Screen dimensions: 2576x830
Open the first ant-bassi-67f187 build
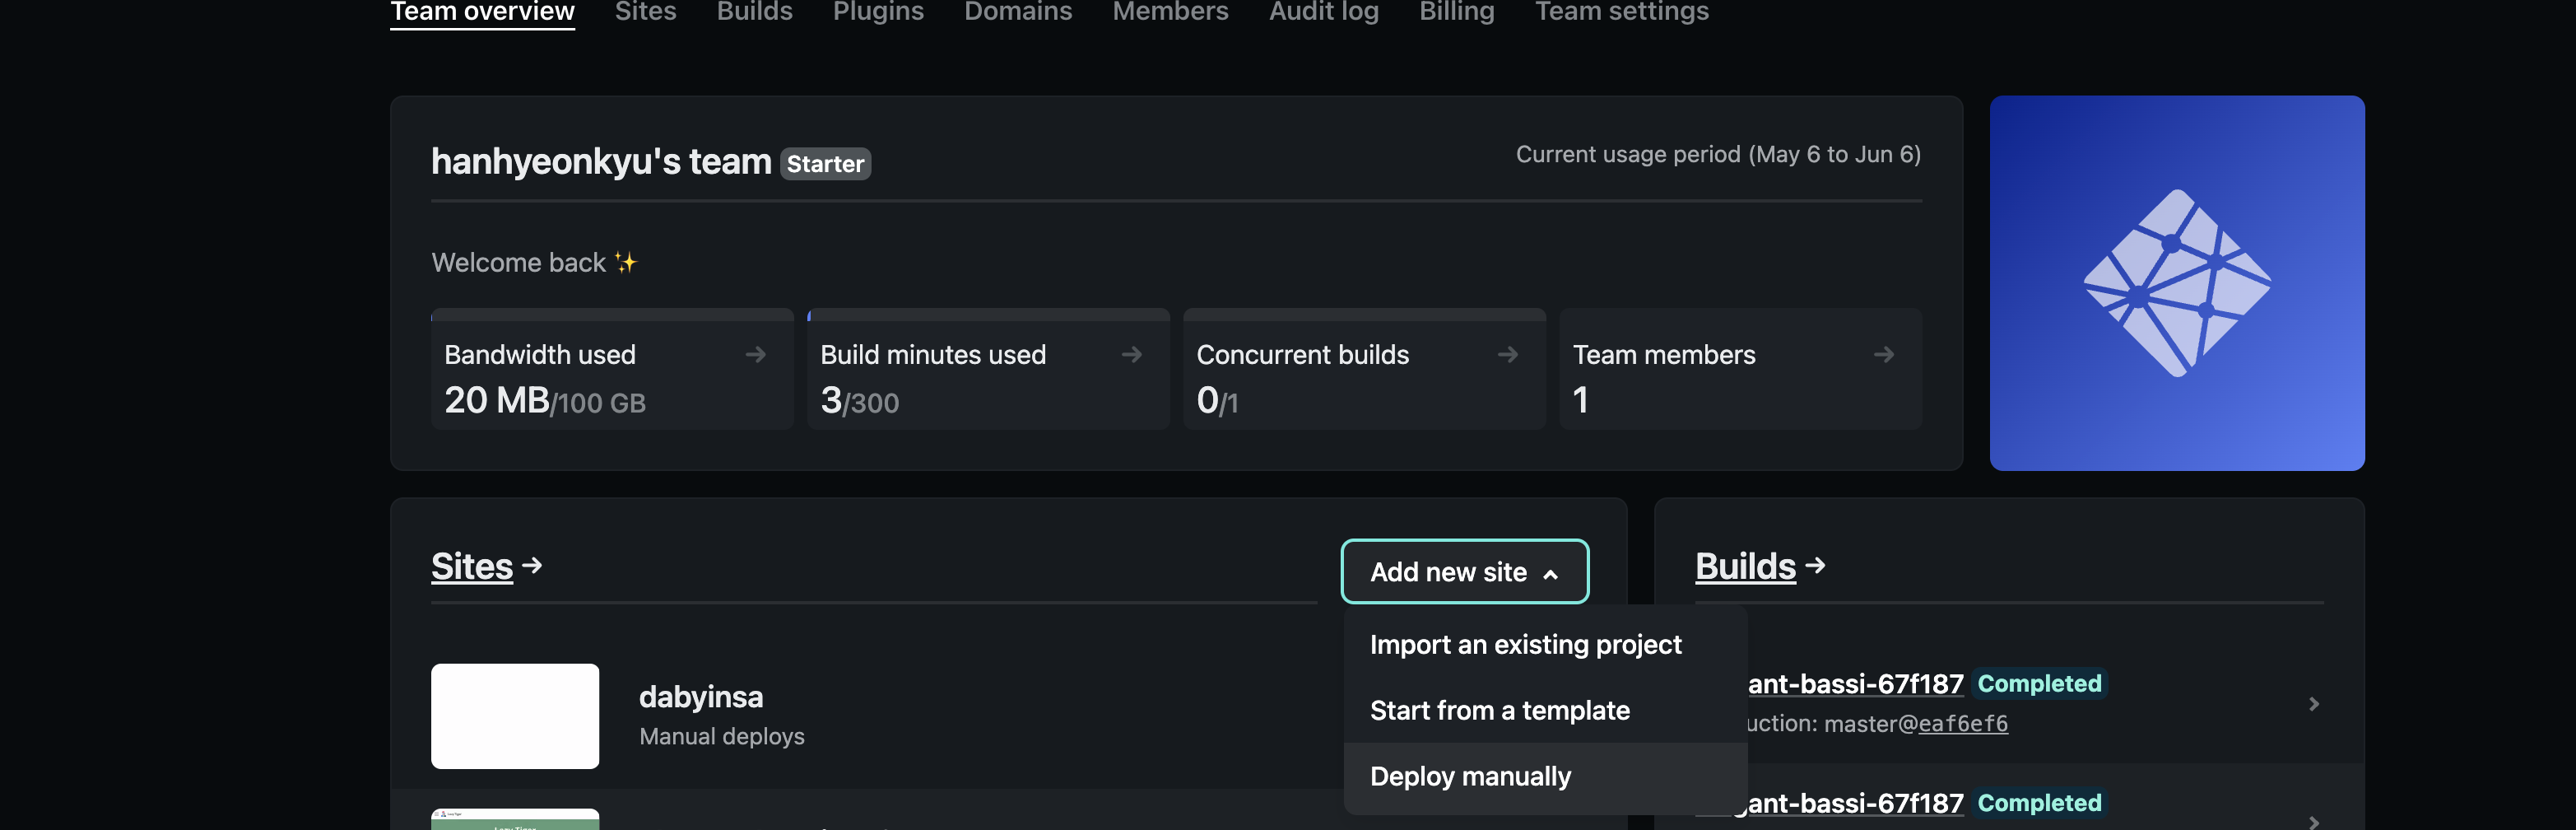click(x=1855, y=684)
